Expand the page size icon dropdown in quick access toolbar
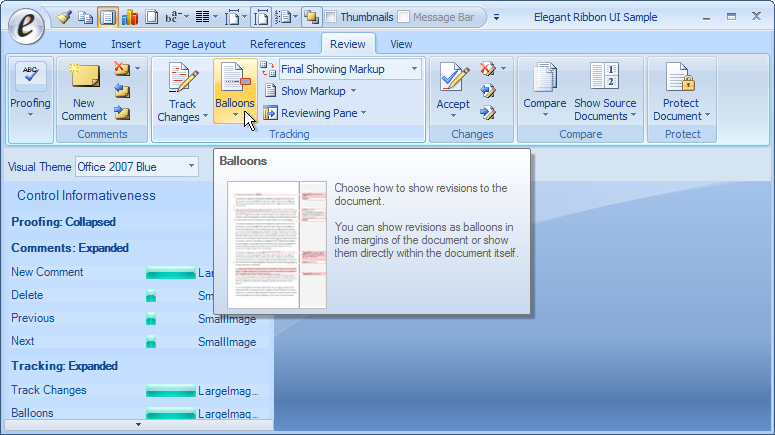775x435 pixels. (245, 17)
